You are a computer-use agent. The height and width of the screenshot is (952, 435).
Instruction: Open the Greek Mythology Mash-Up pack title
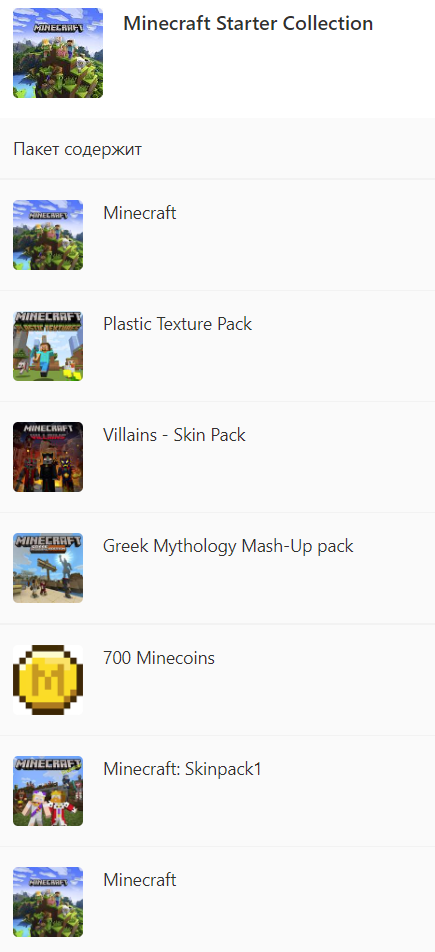coord(228,546)
